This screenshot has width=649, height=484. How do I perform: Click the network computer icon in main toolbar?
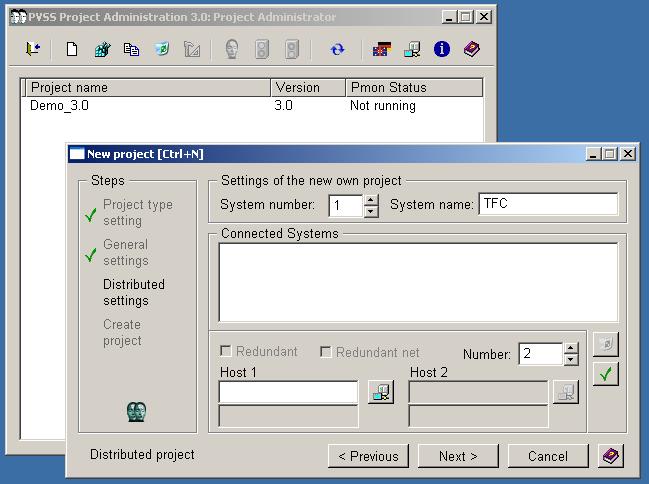tap(412, 49)
